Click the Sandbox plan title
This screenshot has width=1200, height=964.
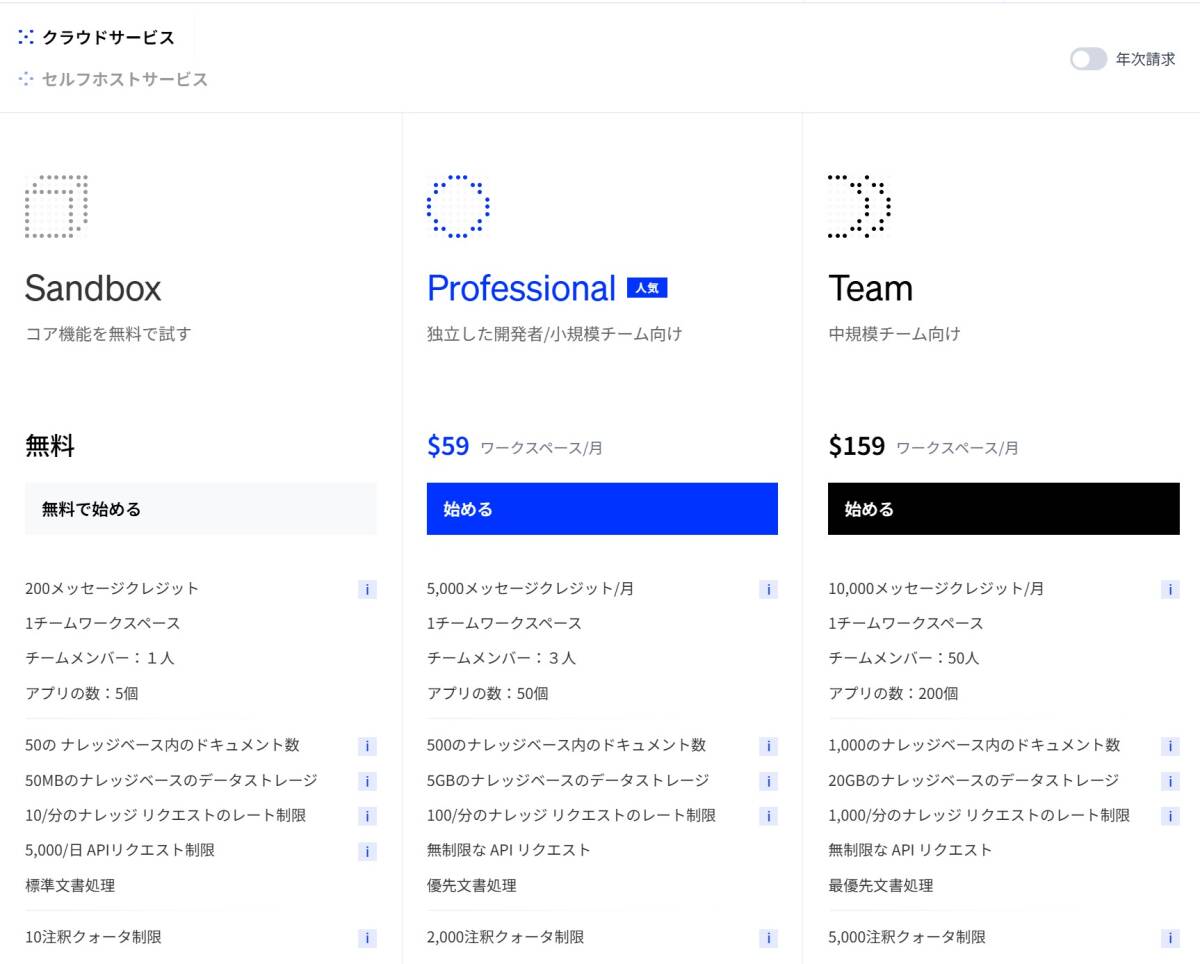pyautogui.click(x=93, y=288)
